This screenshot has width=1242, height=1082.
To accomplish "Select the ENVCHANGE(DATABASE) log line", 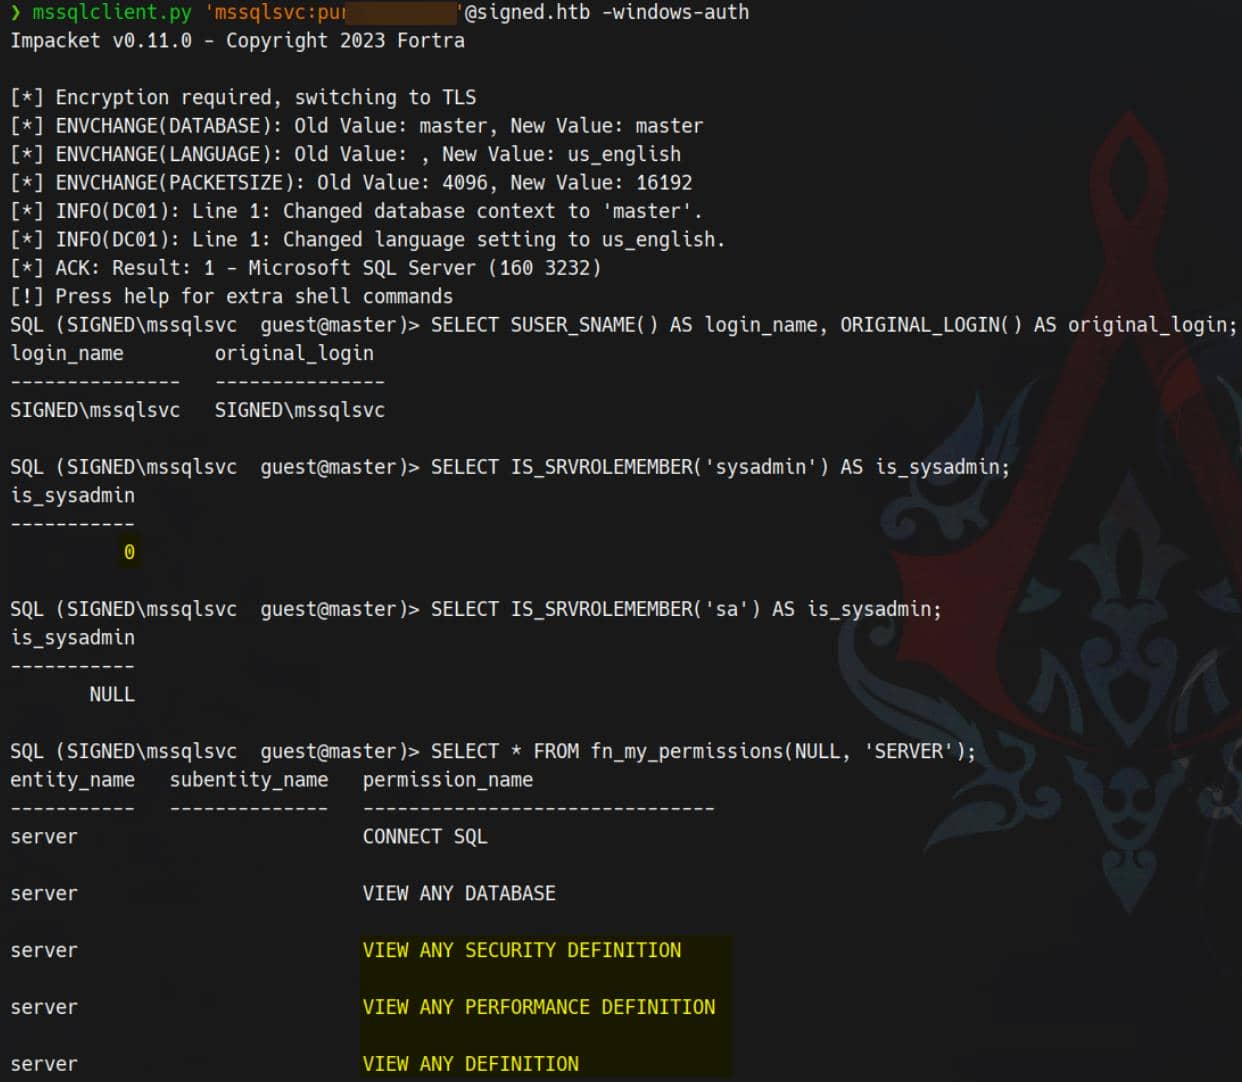I will pyautogui.click(x=357, y=126).
